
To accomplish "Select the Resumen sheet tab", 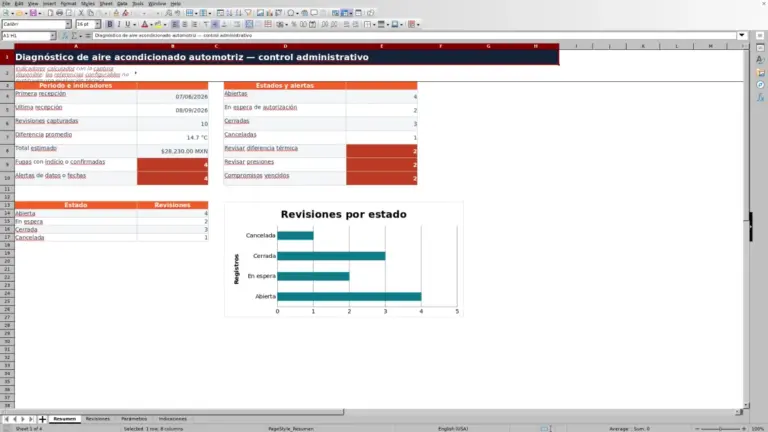I will pyautogui.click(x=65, y=419).
